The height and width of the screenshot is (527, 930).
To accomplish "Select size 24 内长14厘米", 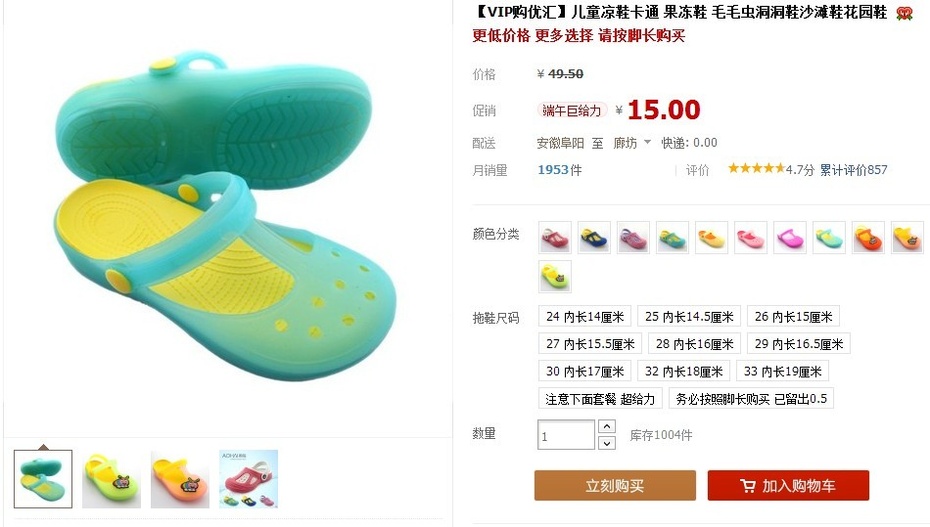I will (585, 317).
